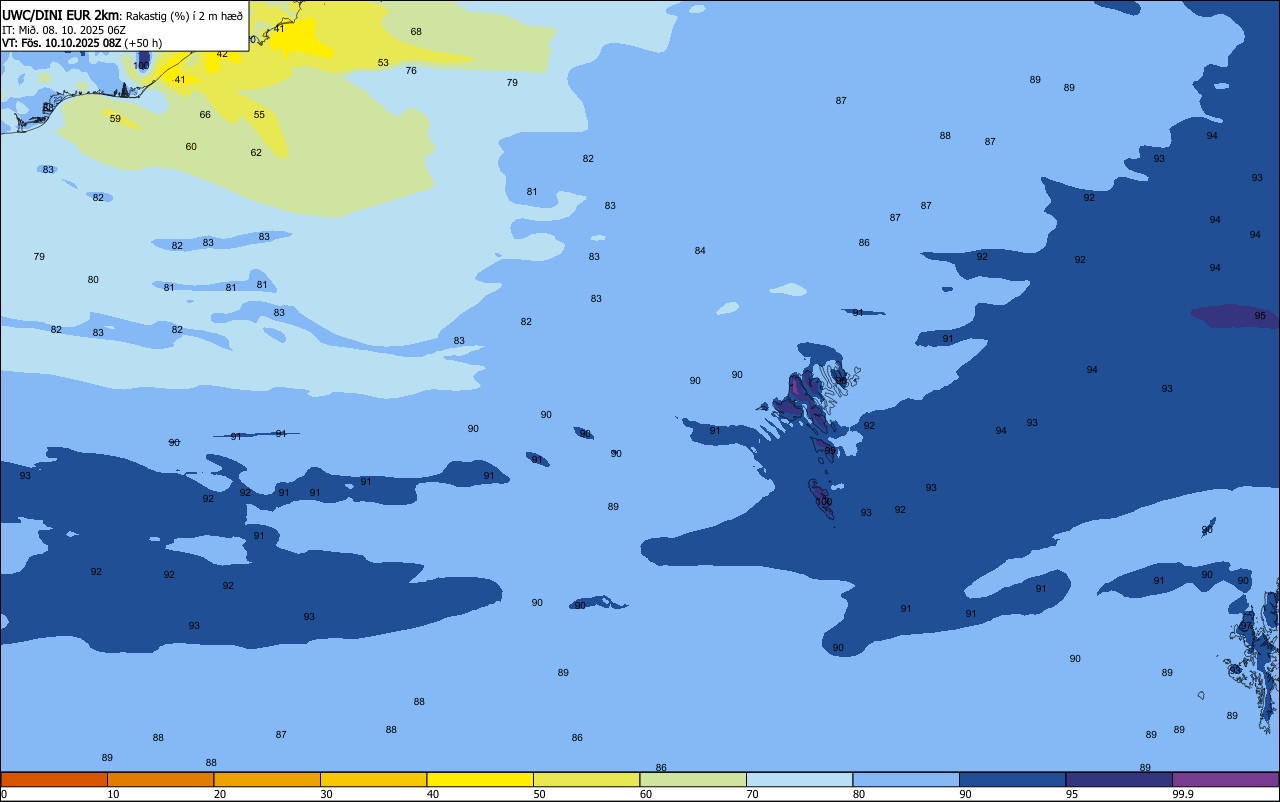1280x802 pixels.
Task: Click the 20–30 light orange legend swatch
Action: point(267,779)
